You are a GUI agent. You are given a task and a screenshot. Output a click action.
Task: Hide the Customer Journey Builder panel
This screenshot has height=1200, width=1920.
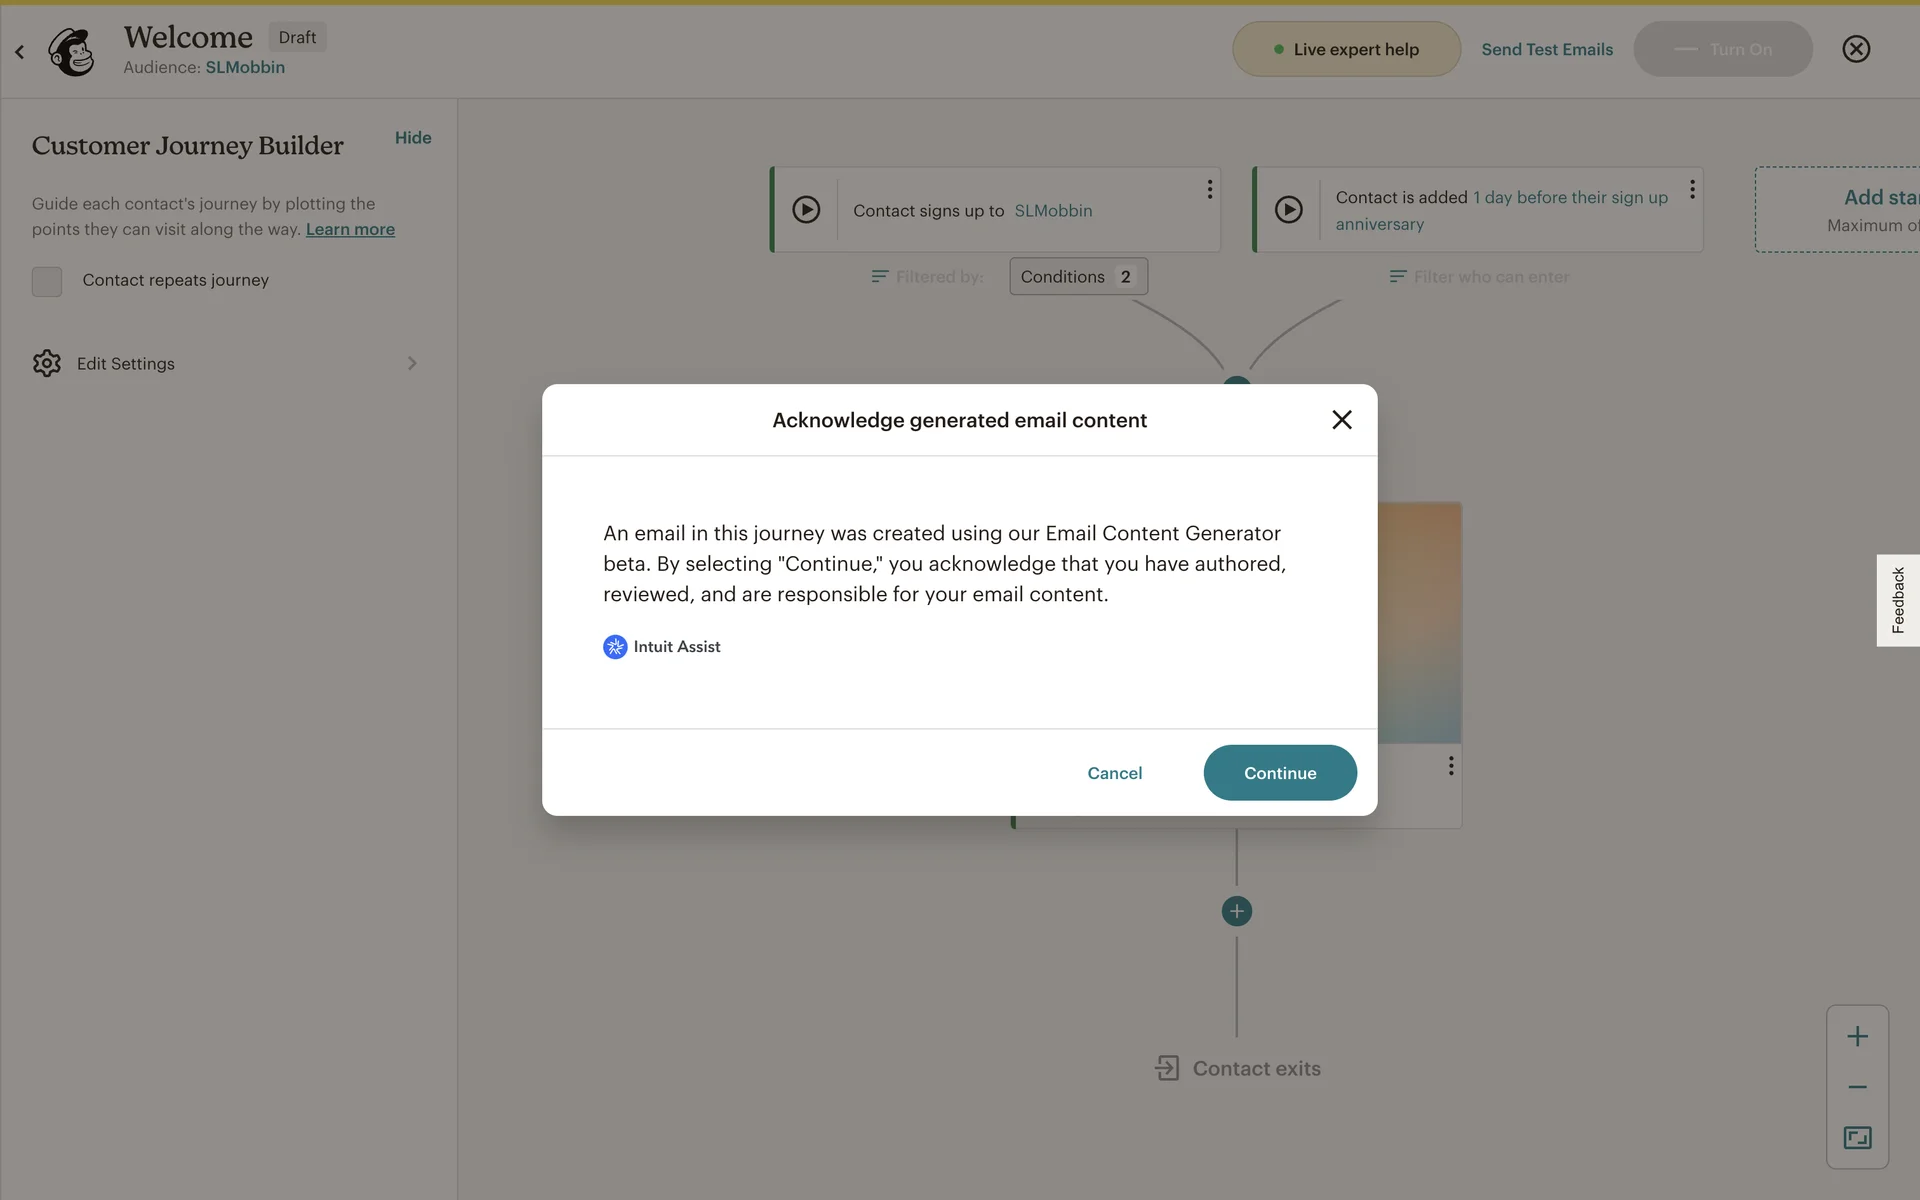[413, 138]
